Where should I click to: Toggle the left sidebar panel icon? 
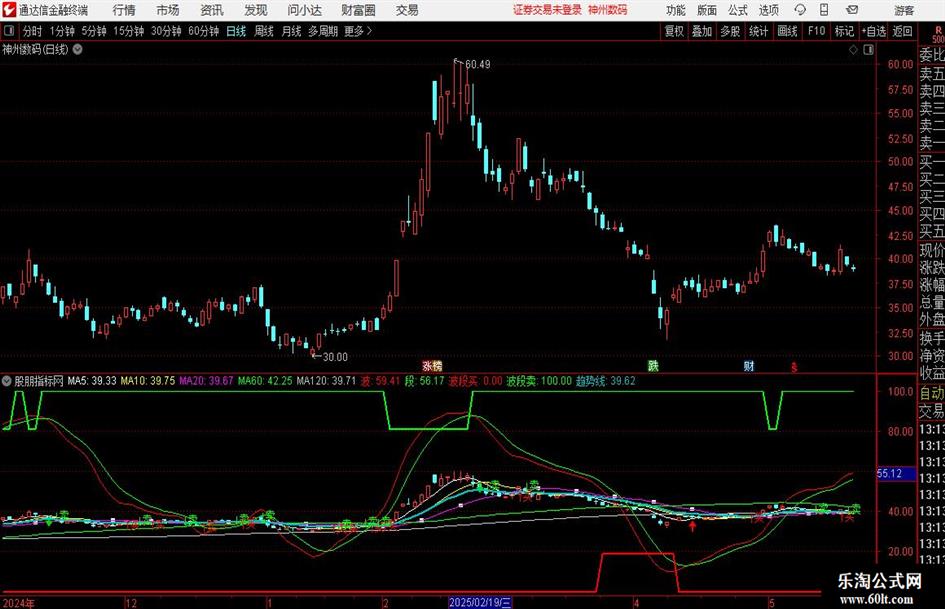(x=8, y=31)
